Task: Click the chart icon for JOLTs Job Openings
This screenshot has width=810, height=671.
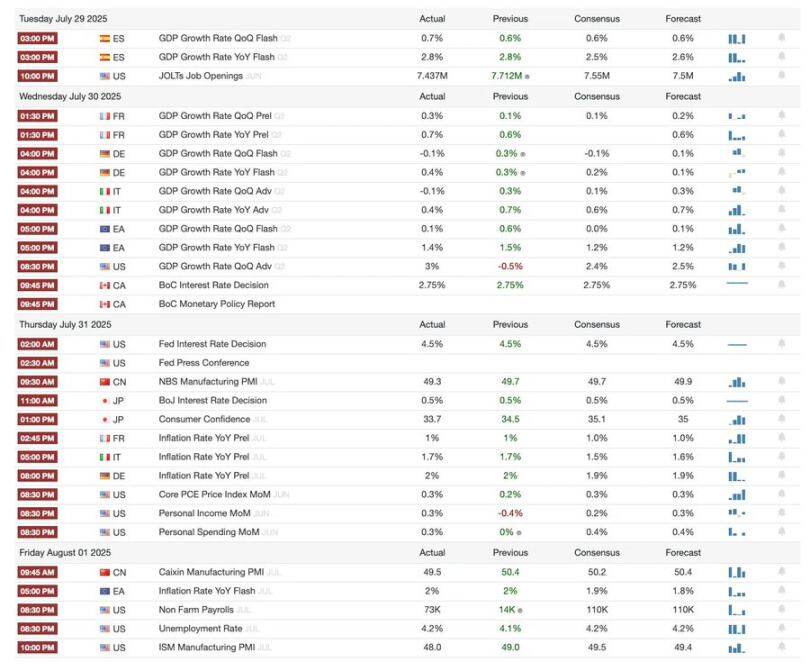Action: (738, 72)
